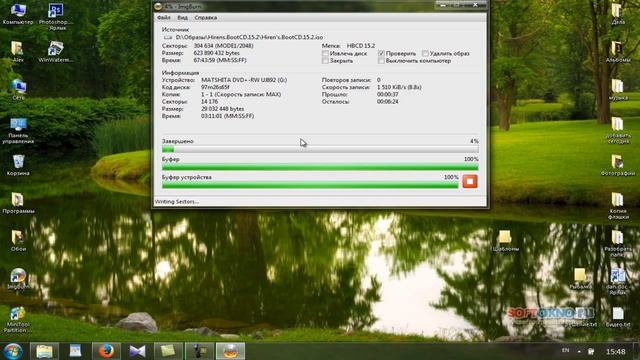Enable the Извлечь диск checkbox
Image resolution: width=640 pixels, height=360 pixels.
(325, 53)
